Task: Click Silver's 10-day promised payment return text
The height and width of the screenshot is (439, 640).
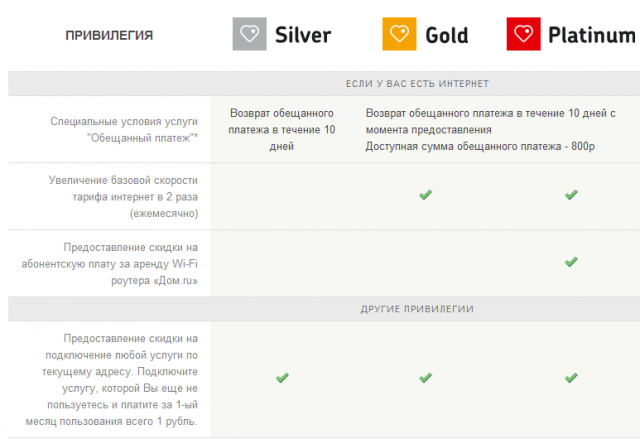Action: (x=282, y=130)
